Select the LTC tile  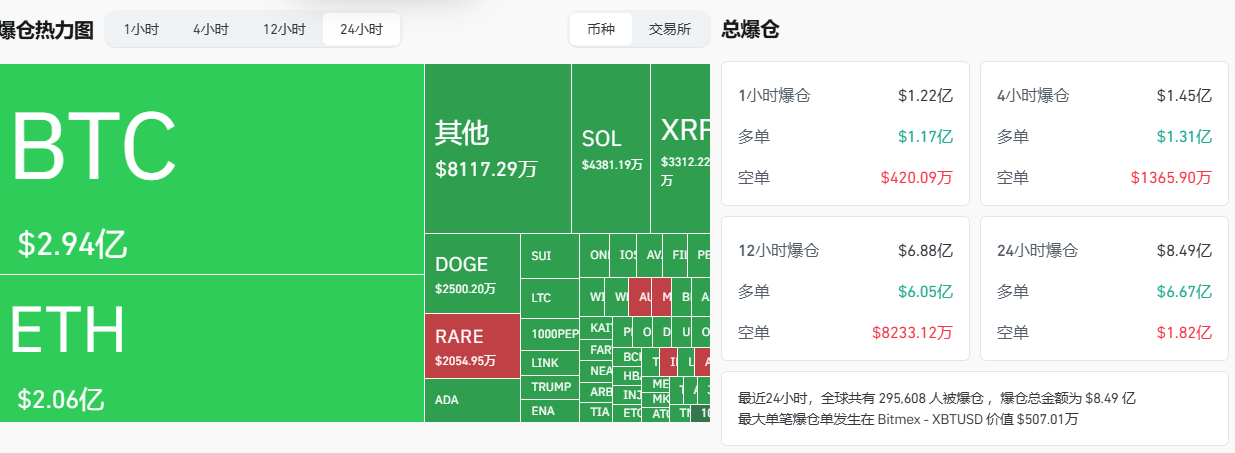coord(549,298)
